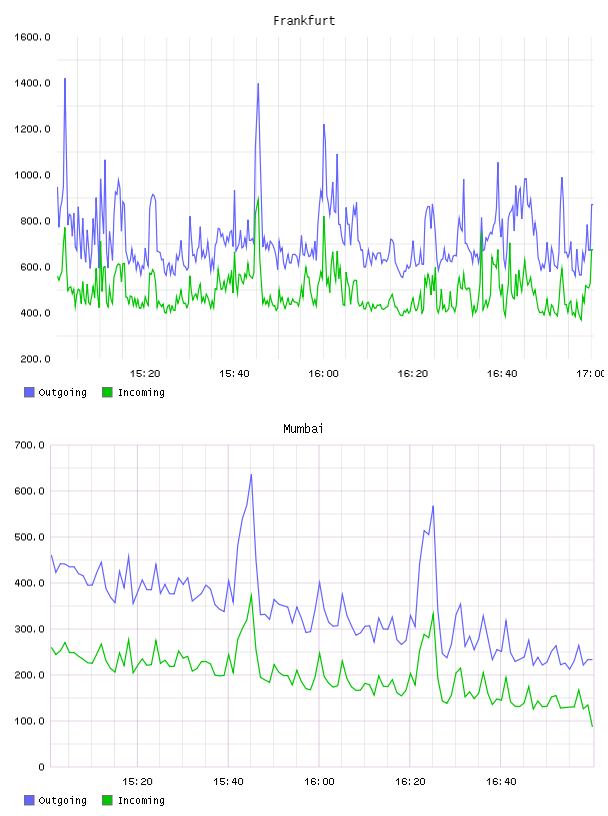Click Frankfurt's outgoing peak just after 15:40

point(258,84)
